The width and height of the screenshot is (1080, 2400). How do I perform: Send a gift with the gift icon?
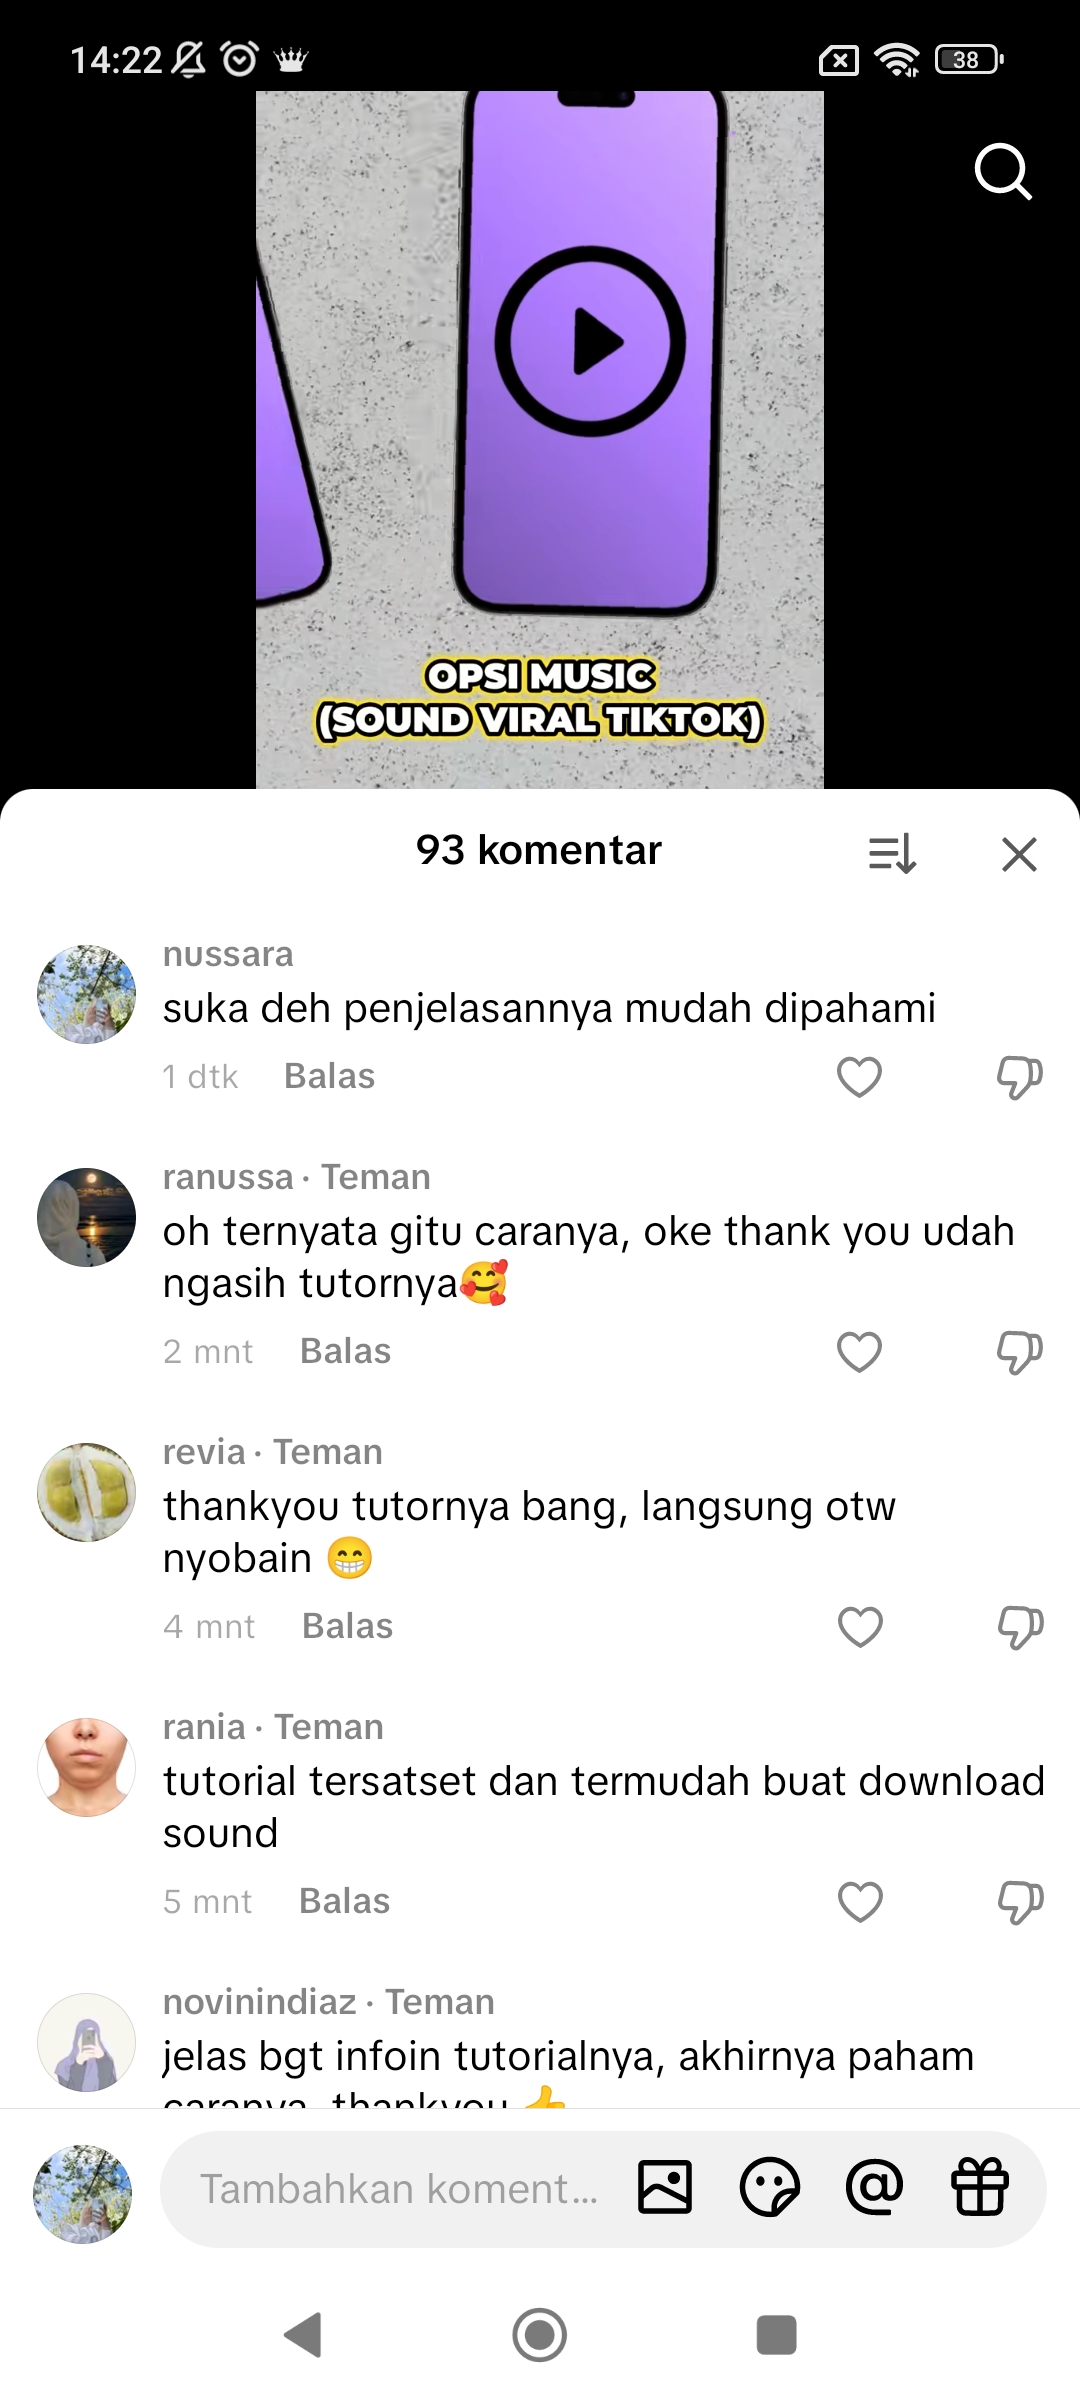coord(980,2187)
